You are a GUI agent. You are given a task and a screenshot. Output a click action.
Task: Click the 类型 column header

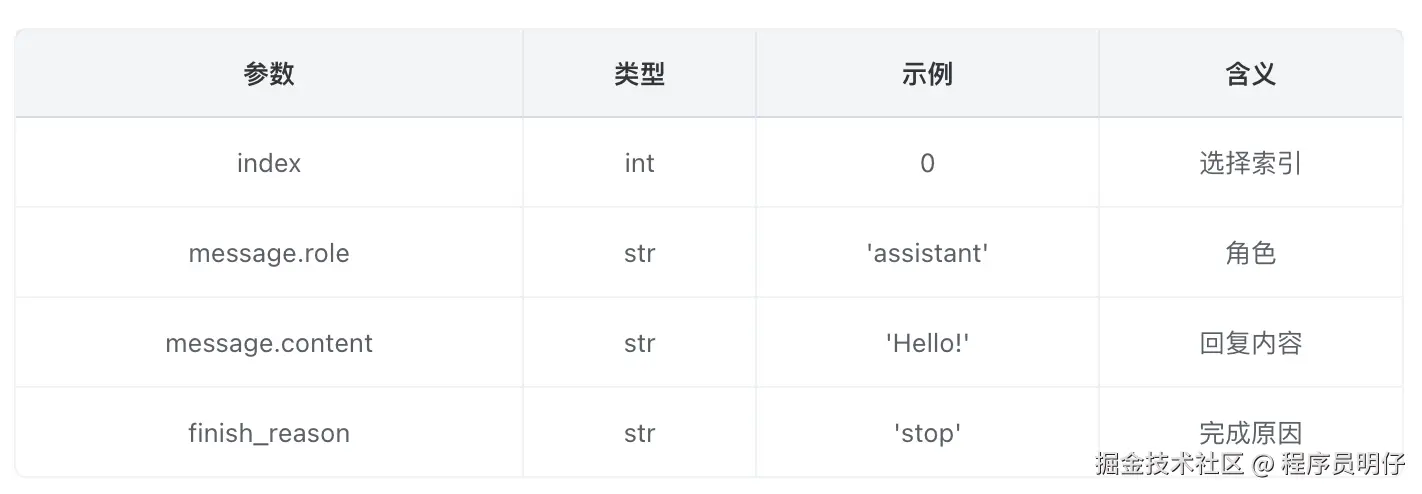[x=639, y=74]
